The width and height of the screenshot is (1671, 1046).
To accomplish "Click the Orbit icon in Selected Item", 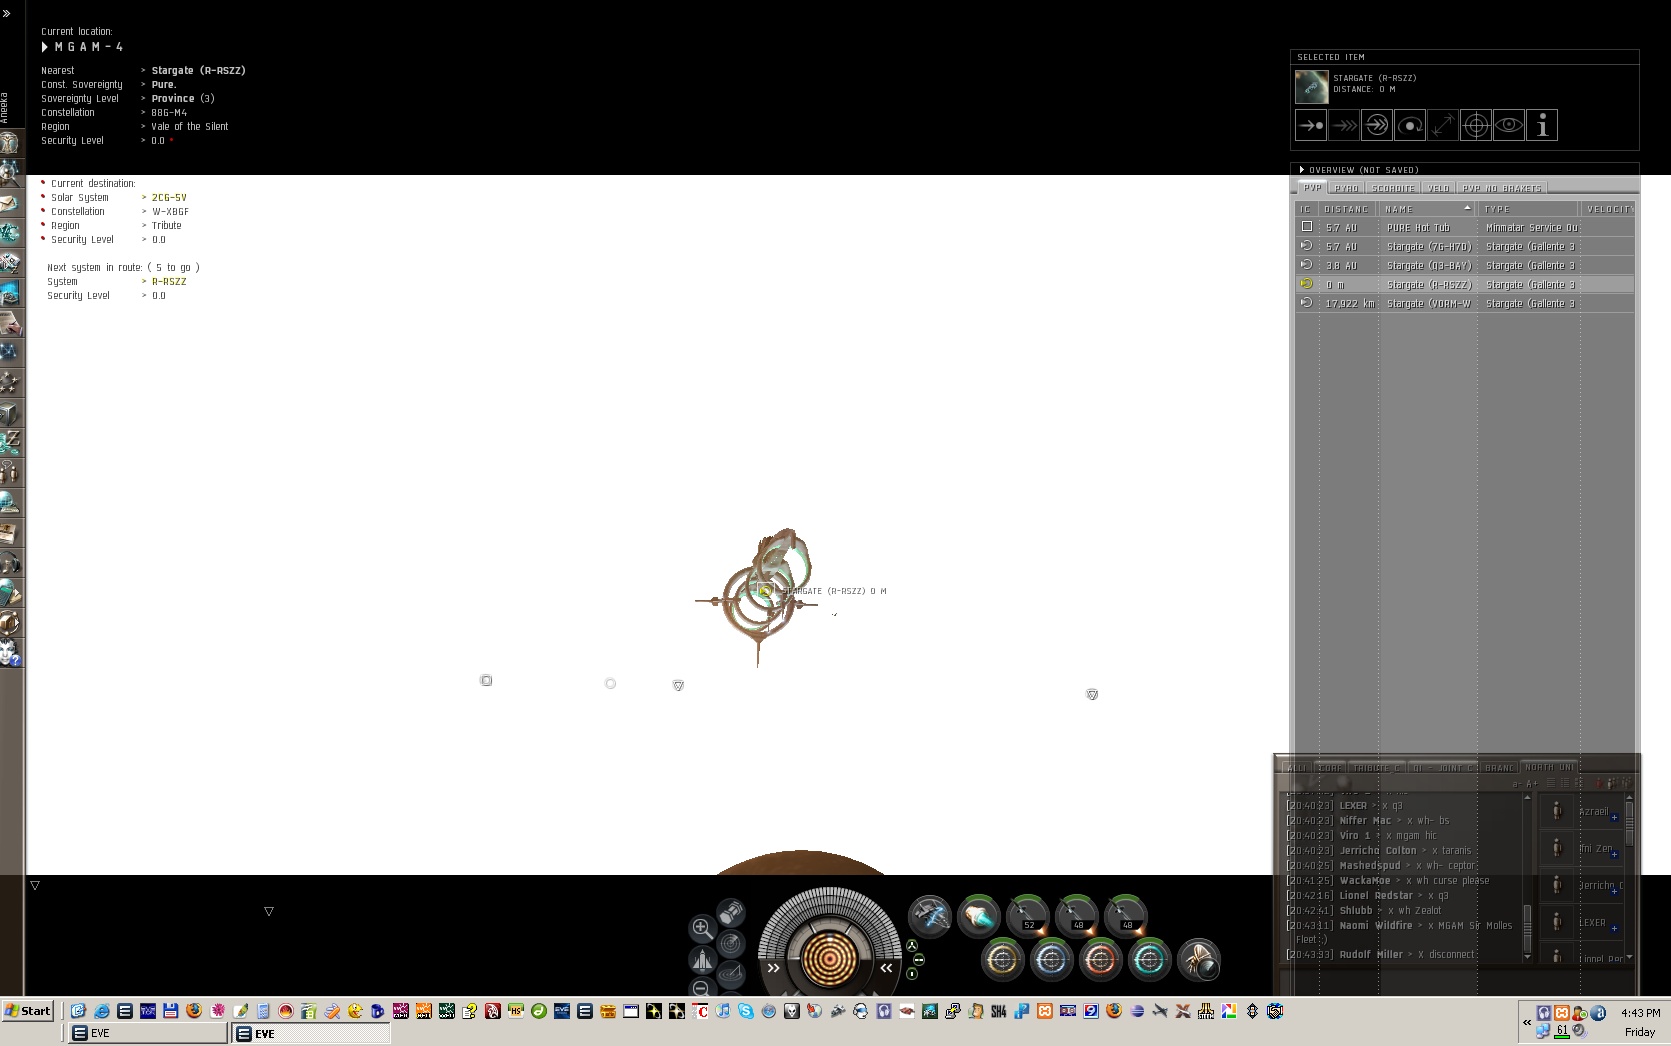I will 1410,126.
